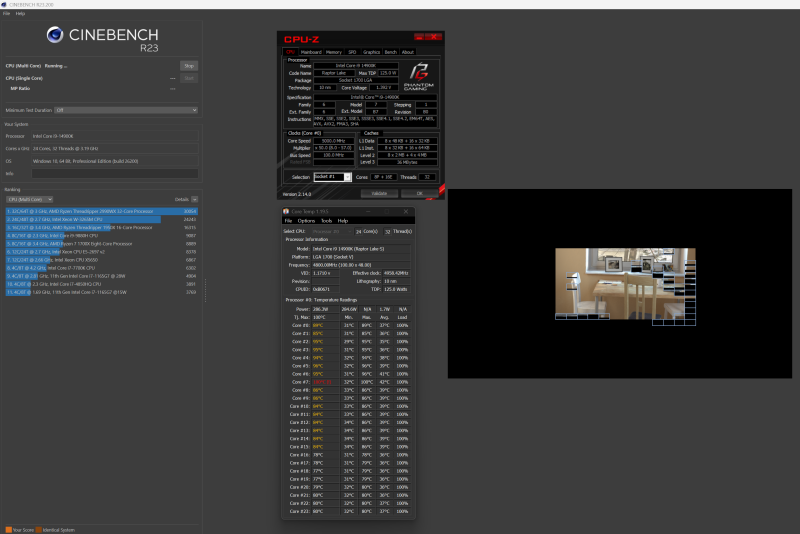Expand the ranking Details dropdown

[194, 199]
